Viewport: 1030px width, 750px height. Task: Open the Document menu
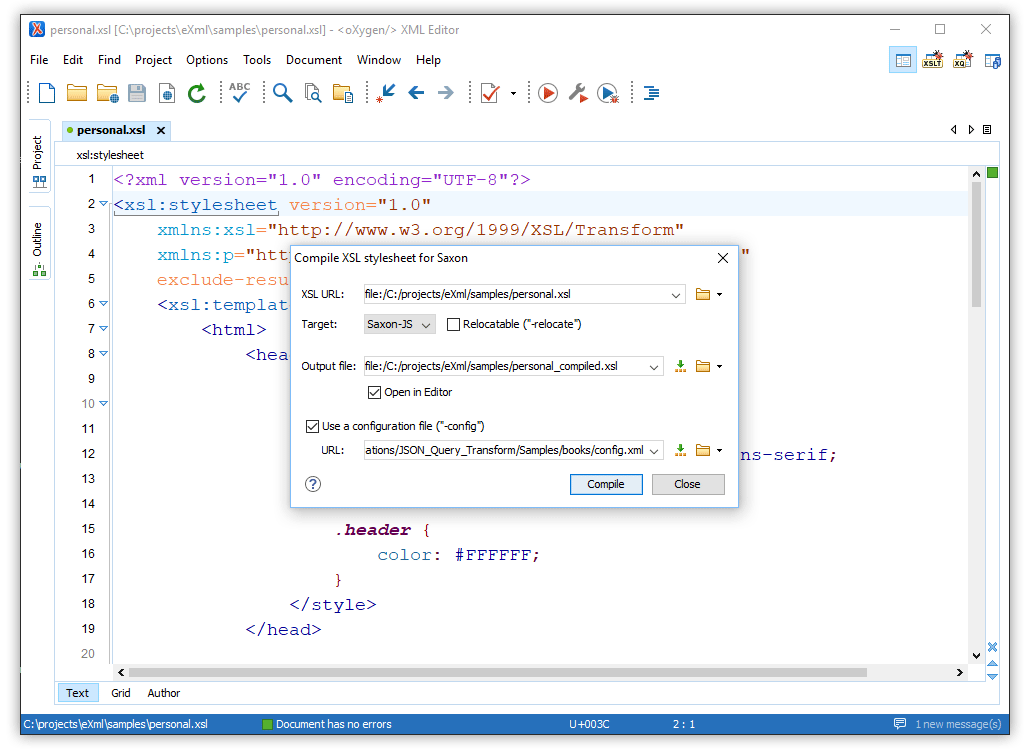[313, 60]
